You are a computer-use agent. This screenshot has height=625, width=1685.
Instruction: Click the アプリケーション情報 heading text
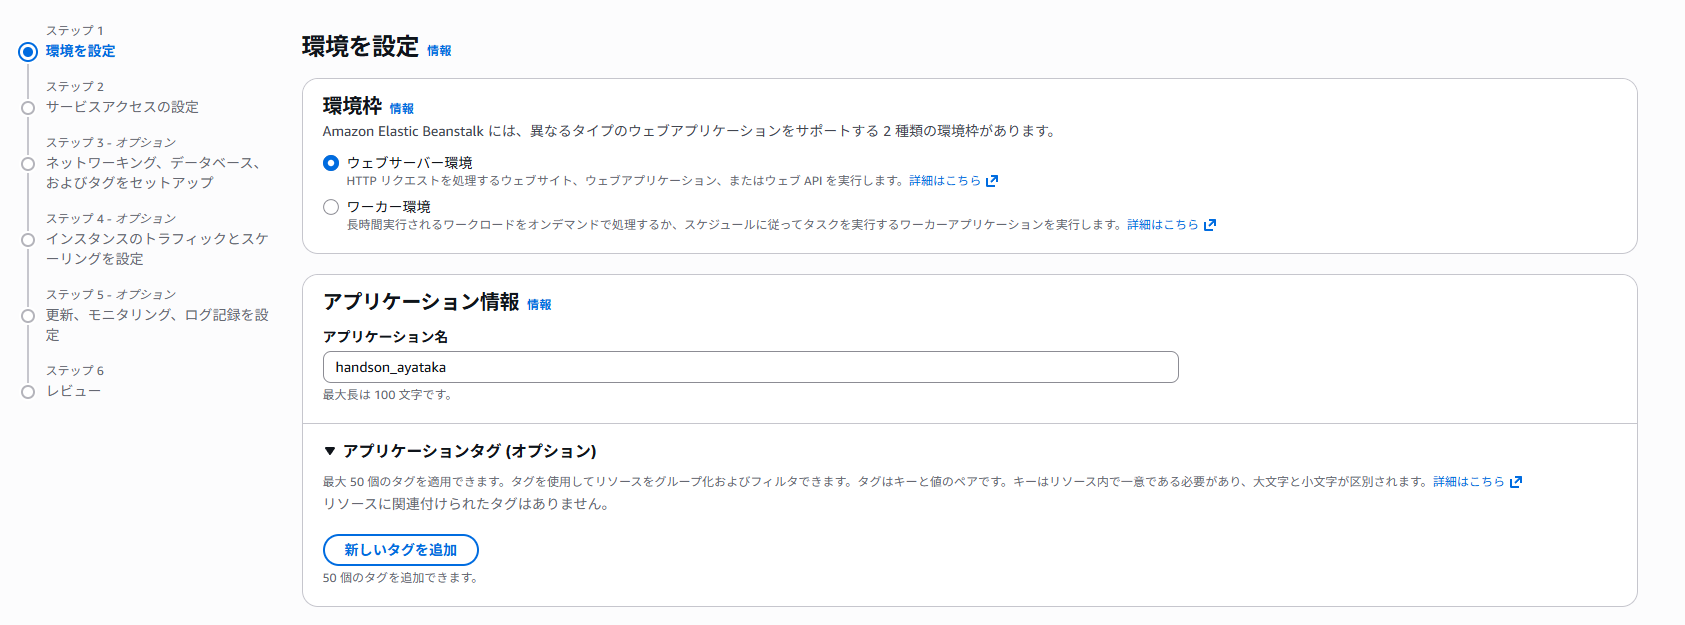click(421, 302)
